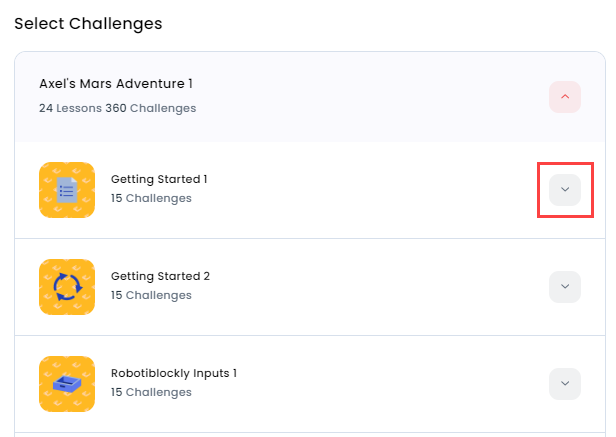The image size is (616, 437).
Task: Click the Getting Started 1 document list icon
Action: coord(67,190)
